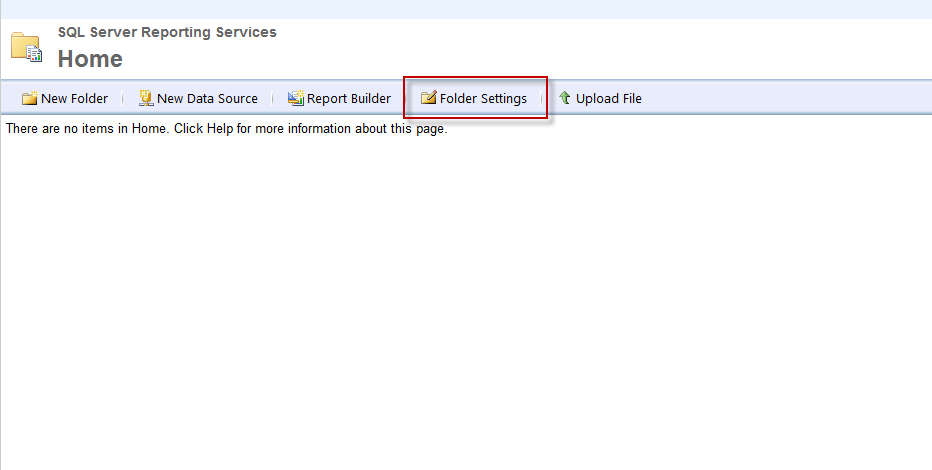Click the Home folder icon in header
Viewport: 932px width, 470px height.
point(26,47)
